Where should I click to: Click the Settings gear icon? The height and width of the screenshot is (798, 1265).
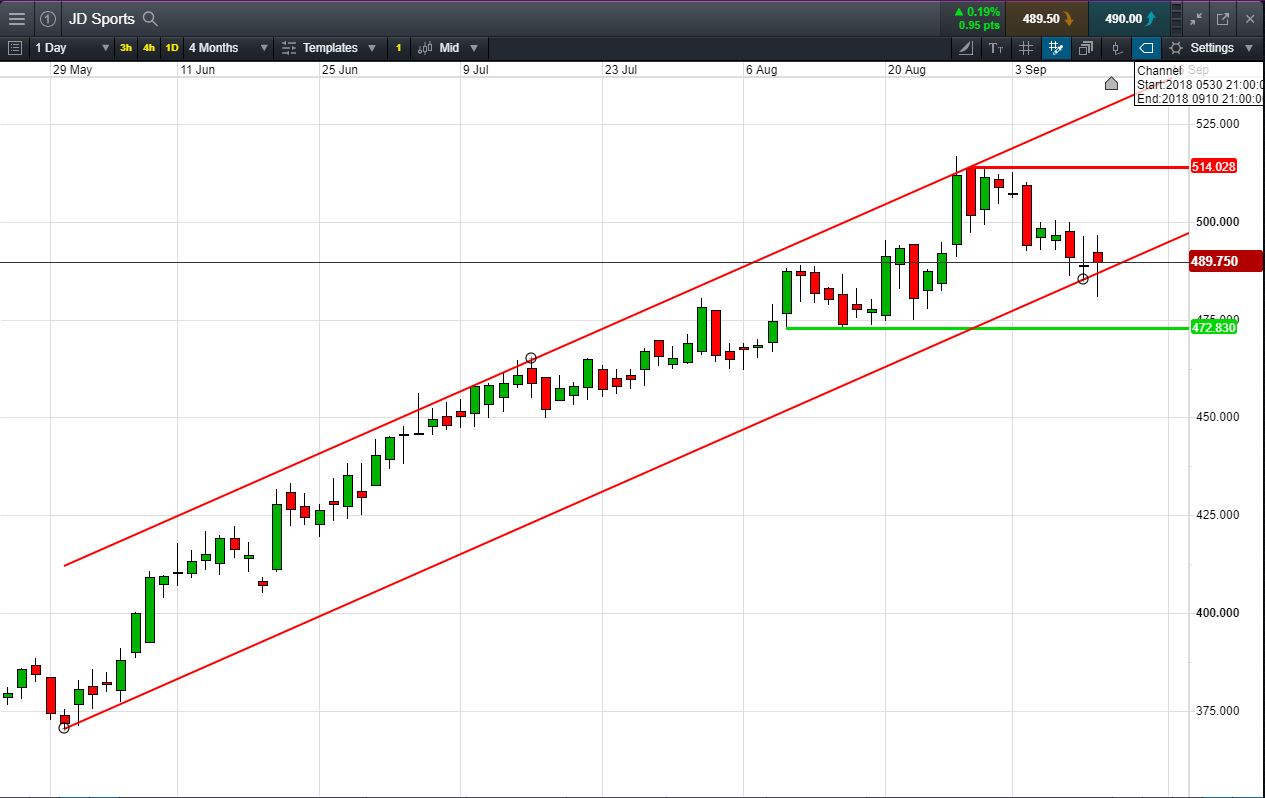point(1176,47)
